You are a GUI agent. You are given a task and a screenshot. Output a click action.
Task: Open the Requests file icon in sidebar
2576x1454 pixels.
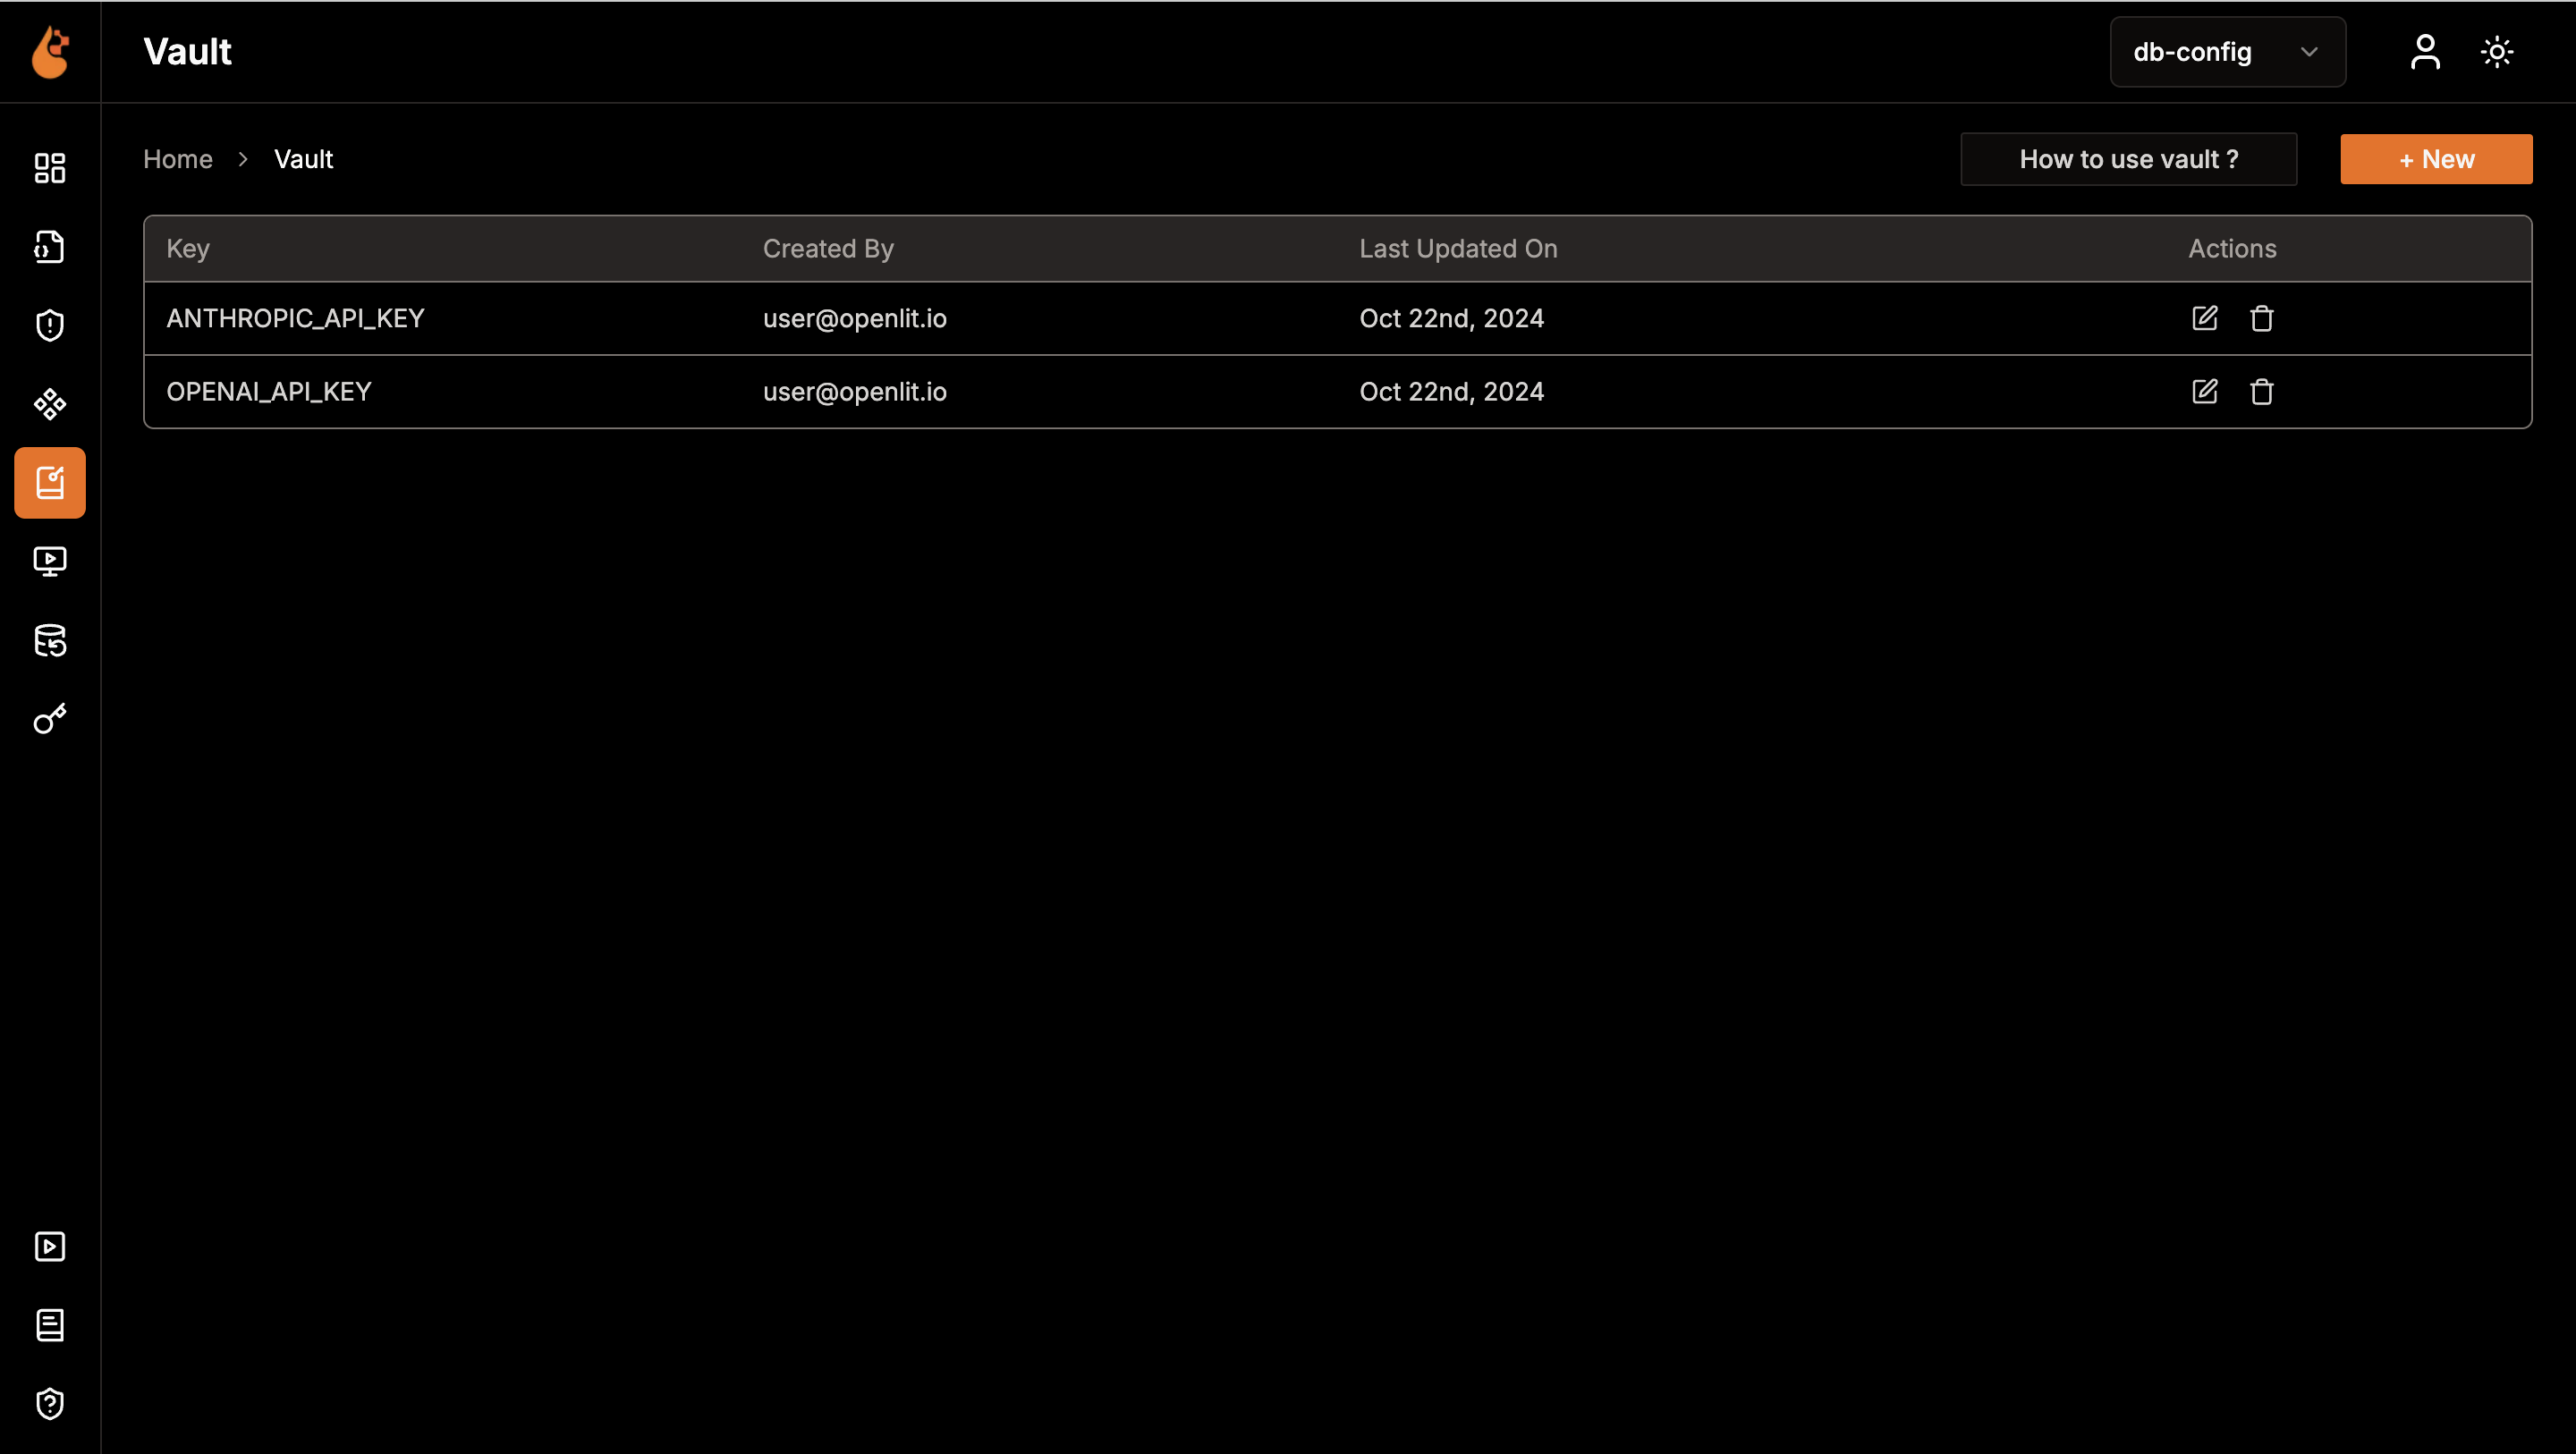[x=50, y=247]
